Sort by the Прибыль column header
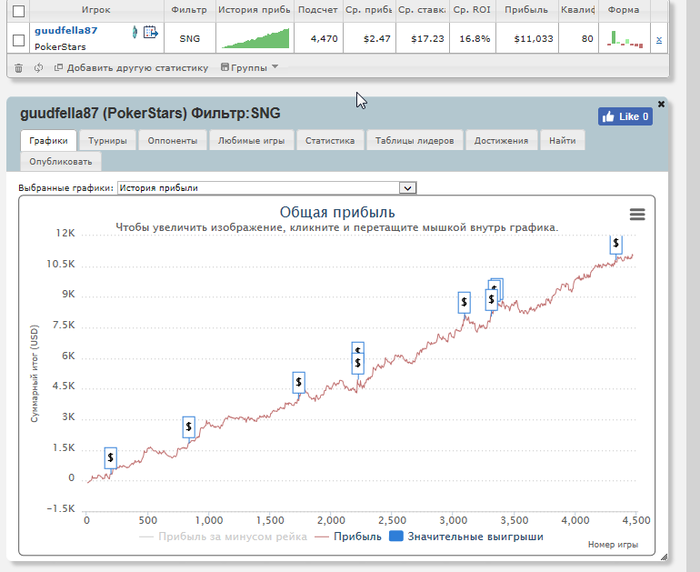 [x=526, y=10]
